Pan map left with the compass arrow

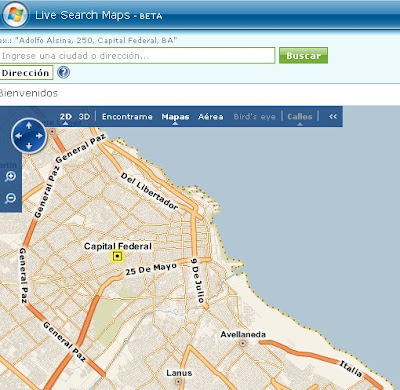click(x=19, y=136)
